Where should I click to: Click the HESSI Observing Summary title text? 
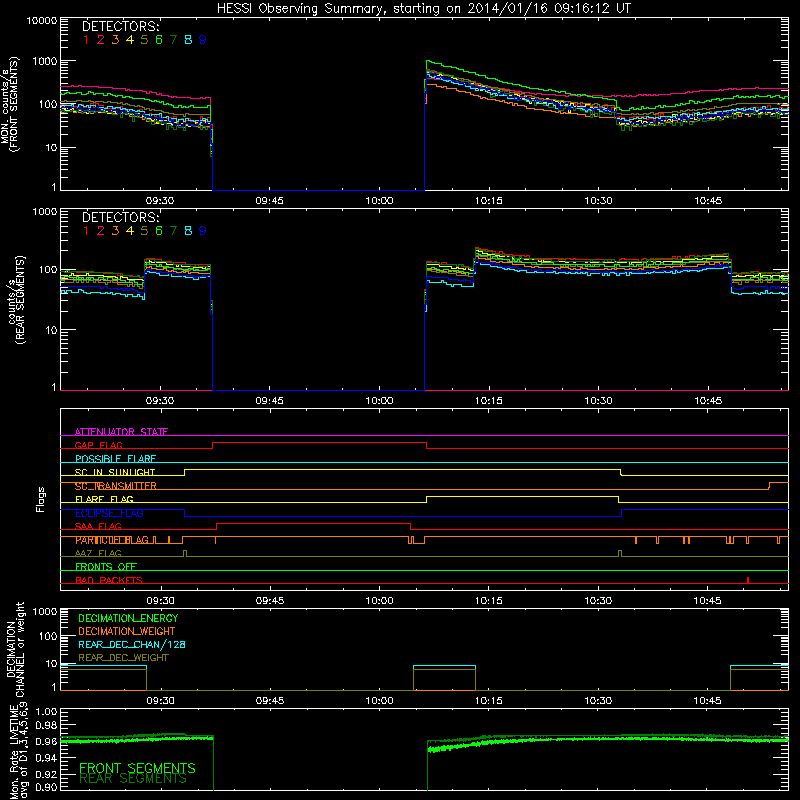click(424, 8)
